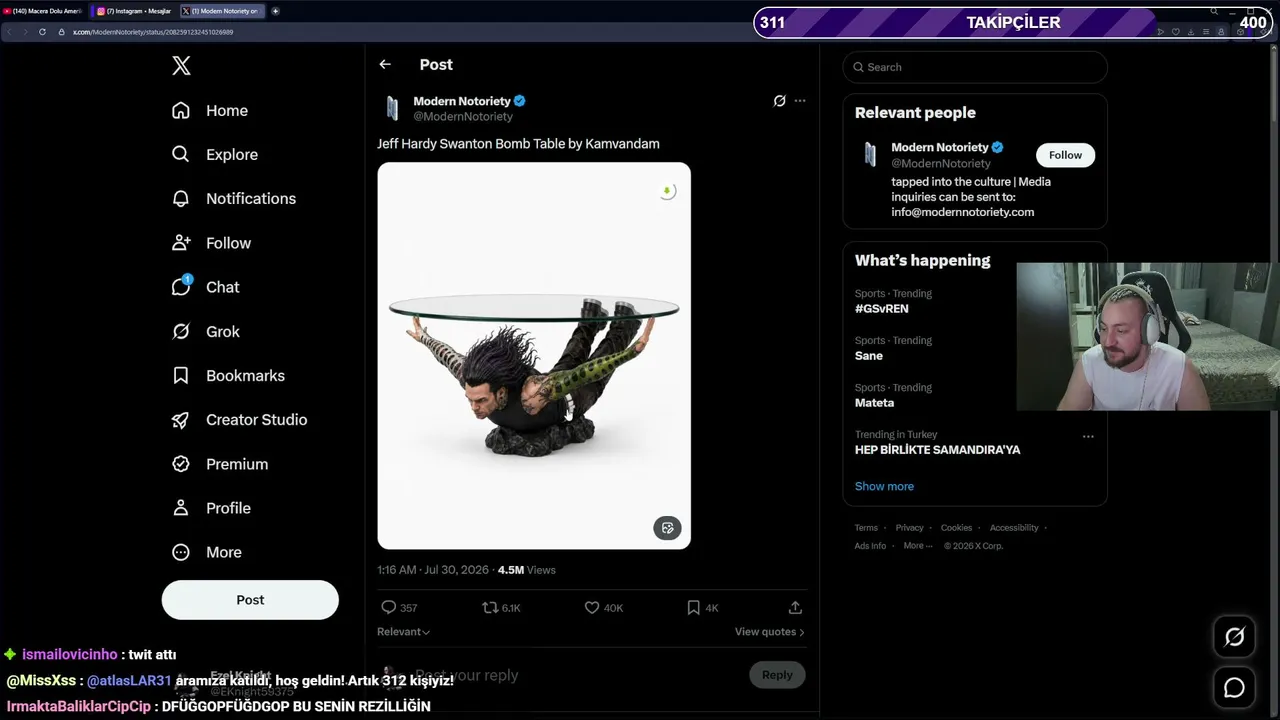
Task: Open the floating messages chat button
Action: (x=1235, y=688)
